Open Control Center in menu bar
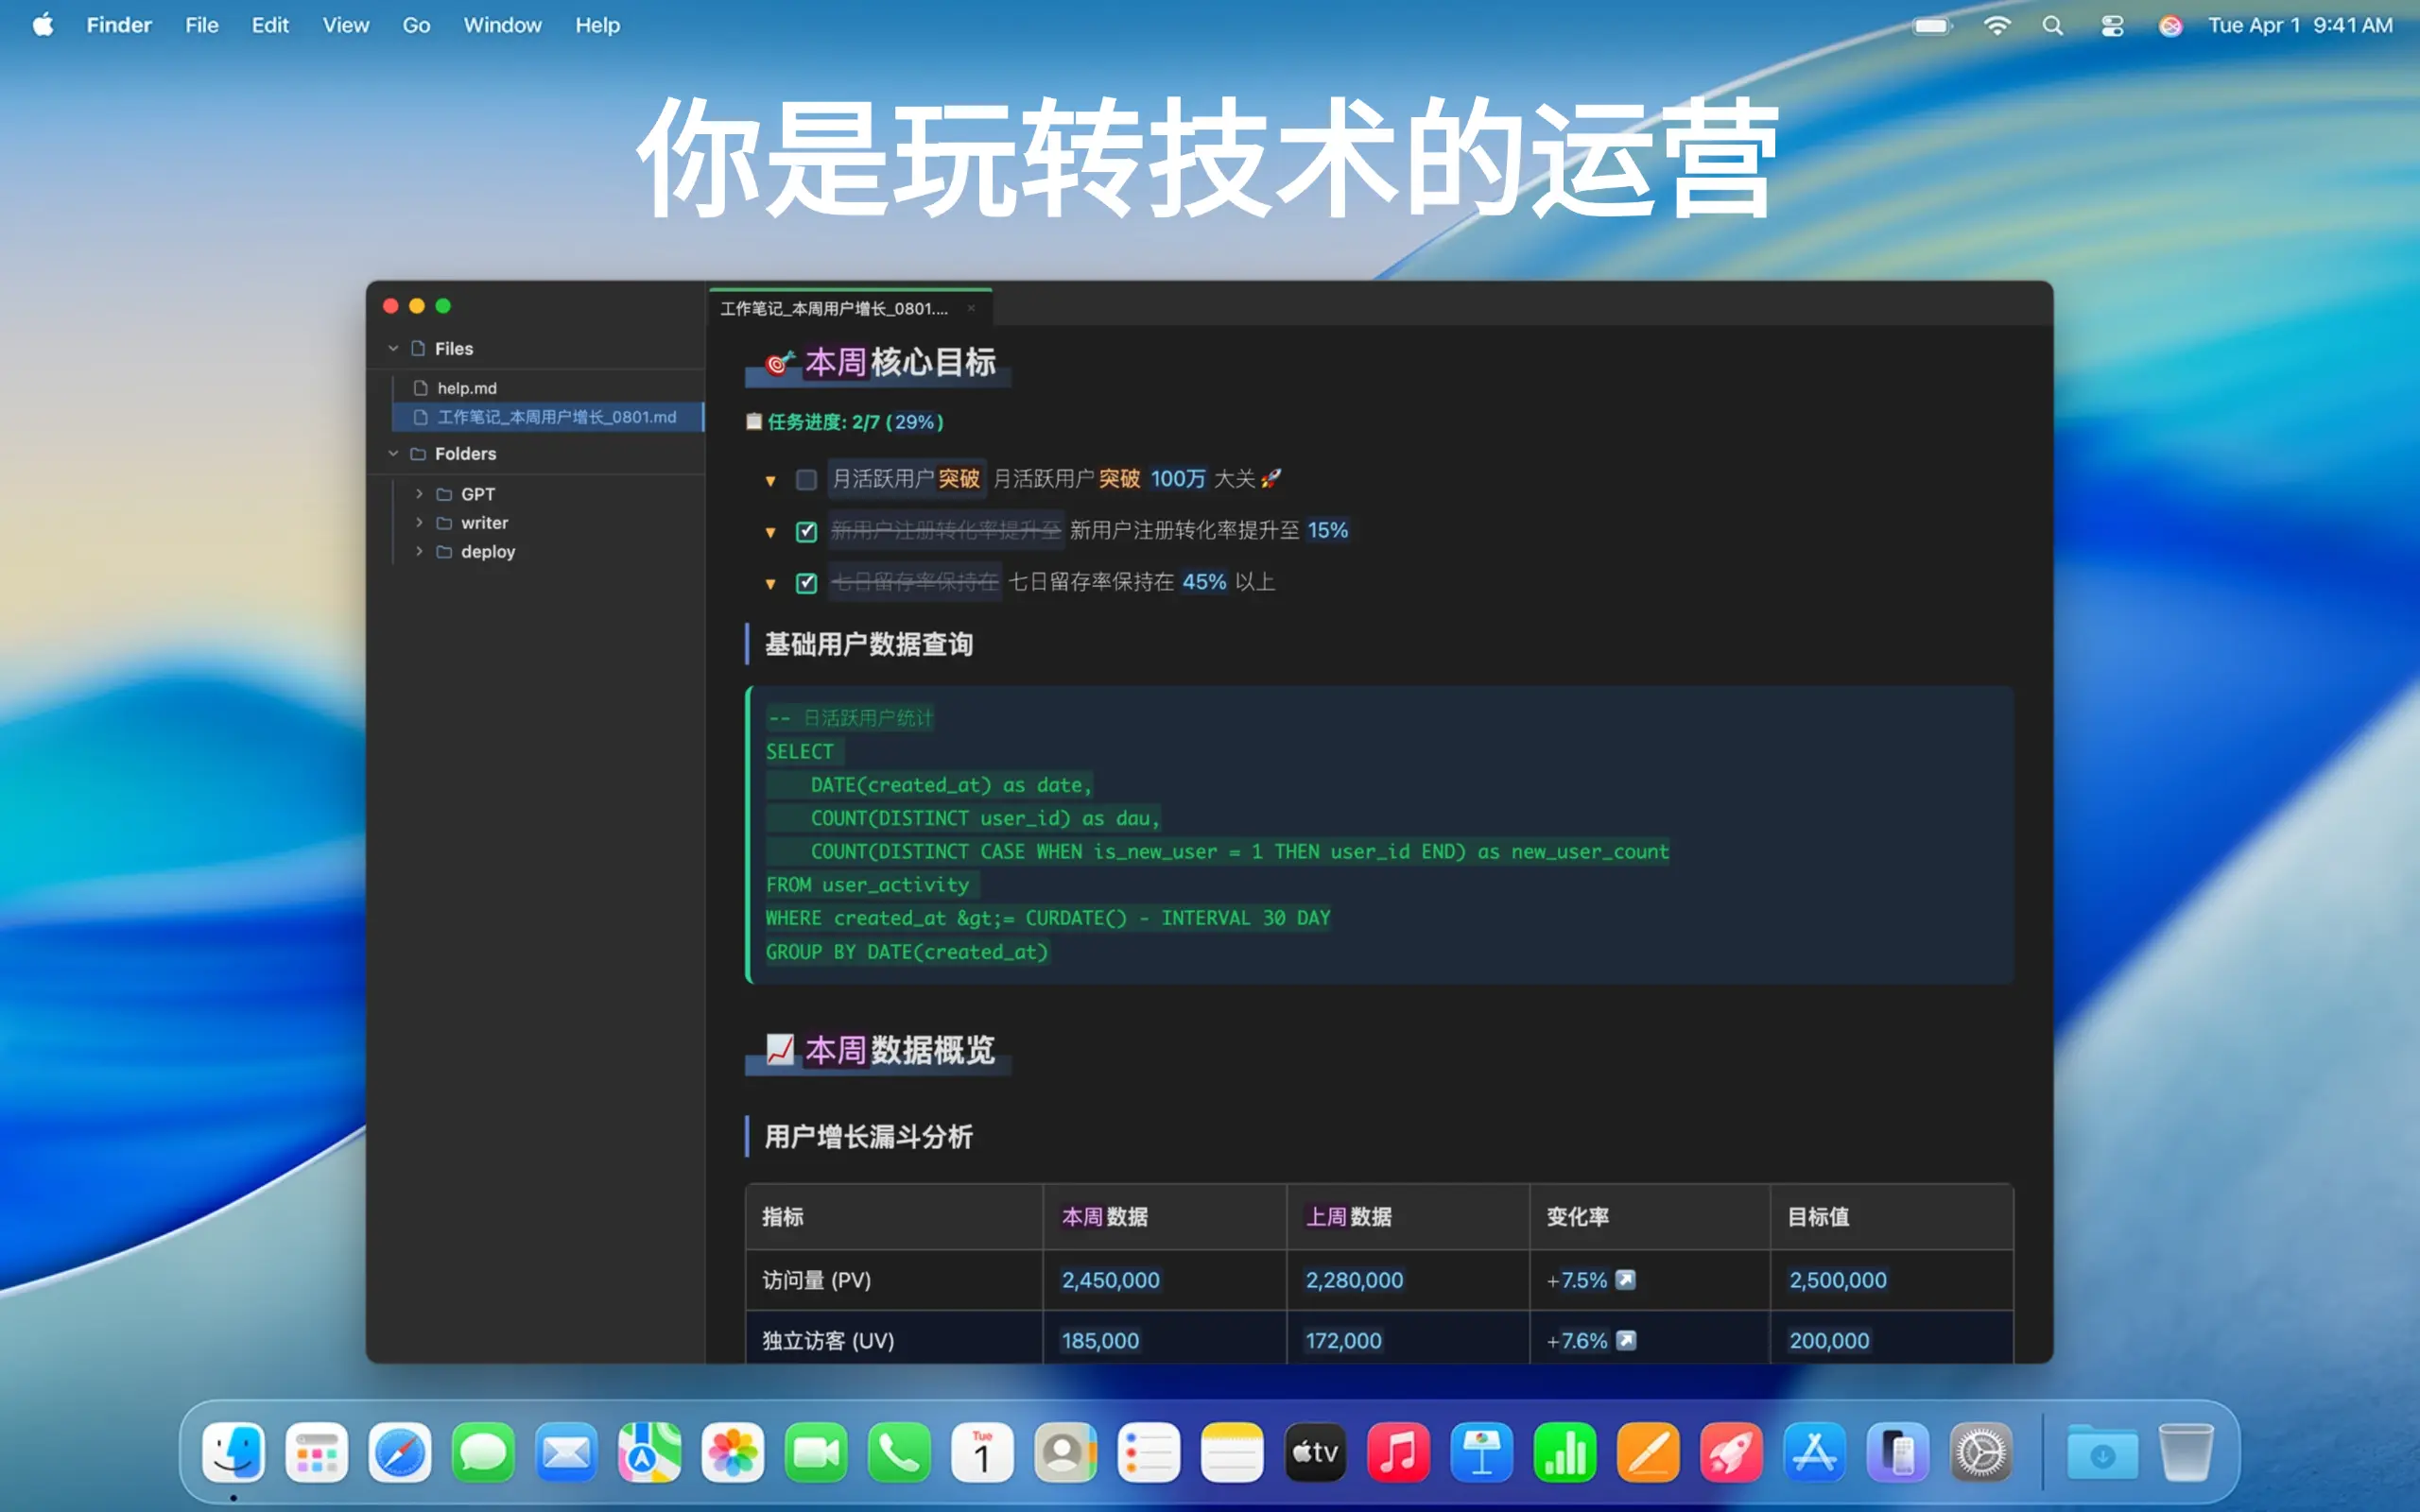Image resolution: width=2420 pixels, height=1512 pixels. (x=2111, y=26)
